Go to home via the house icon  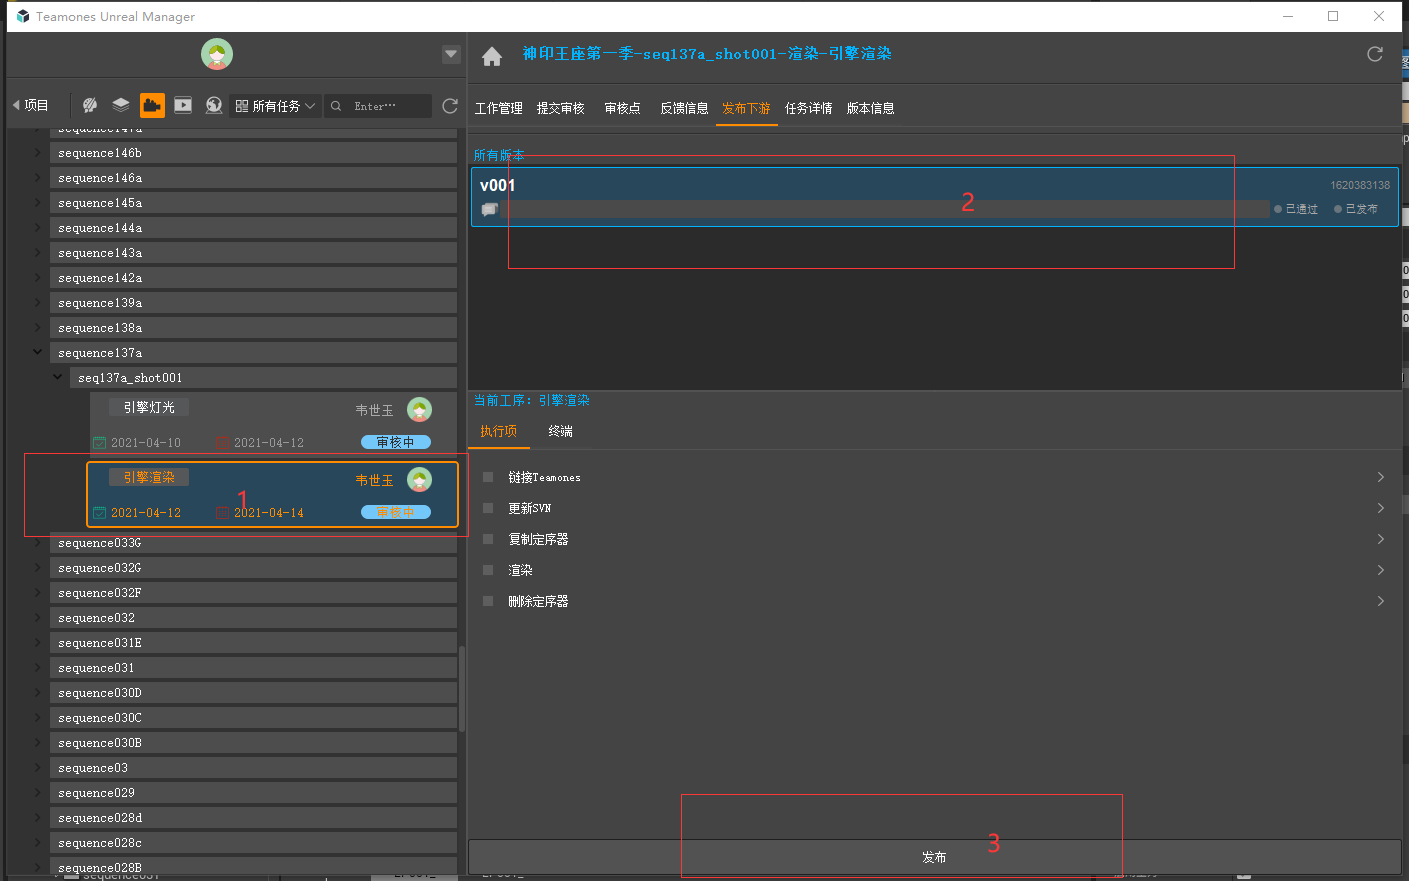[x=492, y=57]
